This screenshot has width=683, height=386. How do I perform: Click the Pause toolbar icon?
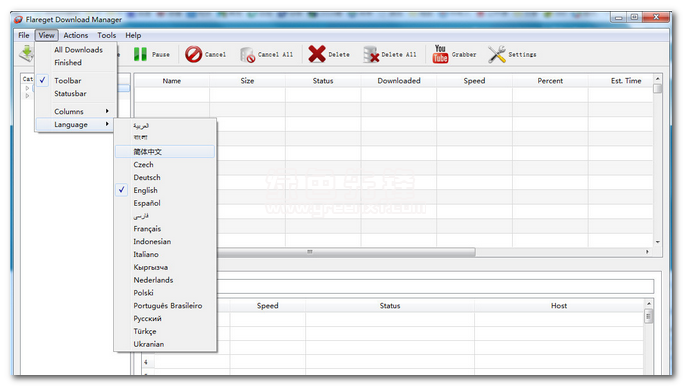coord(140,54)
